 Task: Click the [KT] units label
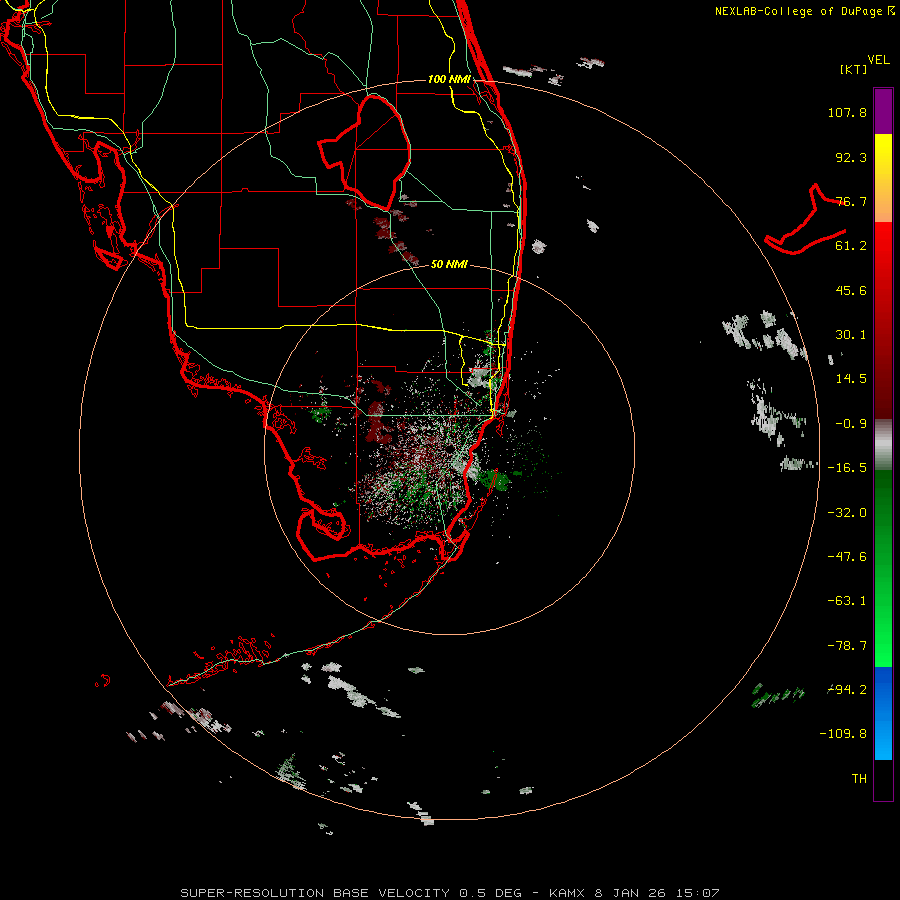(853, 69)
